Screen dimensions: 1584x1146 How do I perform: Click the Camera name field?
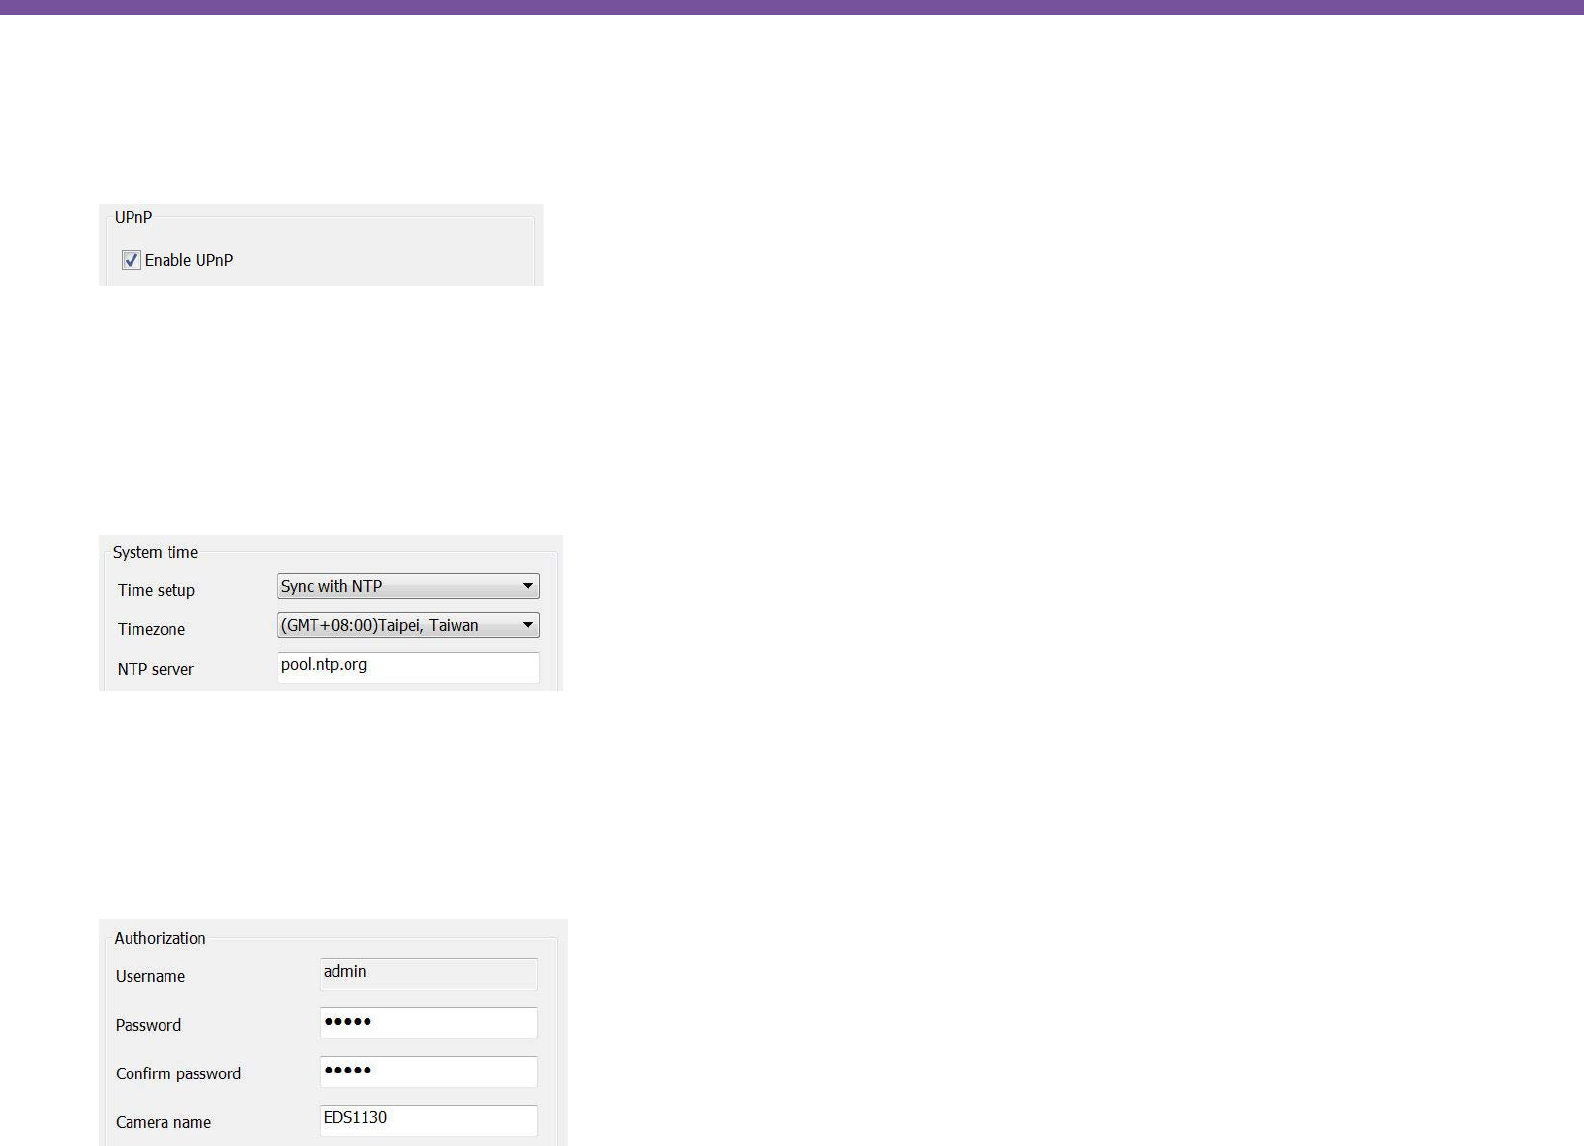pos(429,1120)
